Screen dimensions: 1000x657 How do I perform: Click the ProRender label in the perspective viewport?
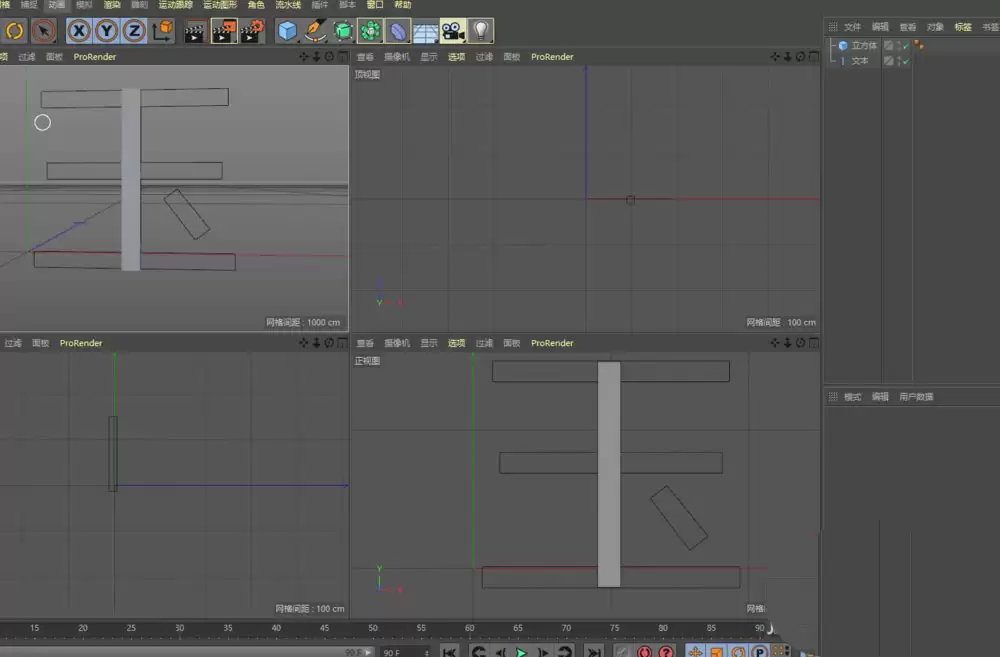point(94,57)
